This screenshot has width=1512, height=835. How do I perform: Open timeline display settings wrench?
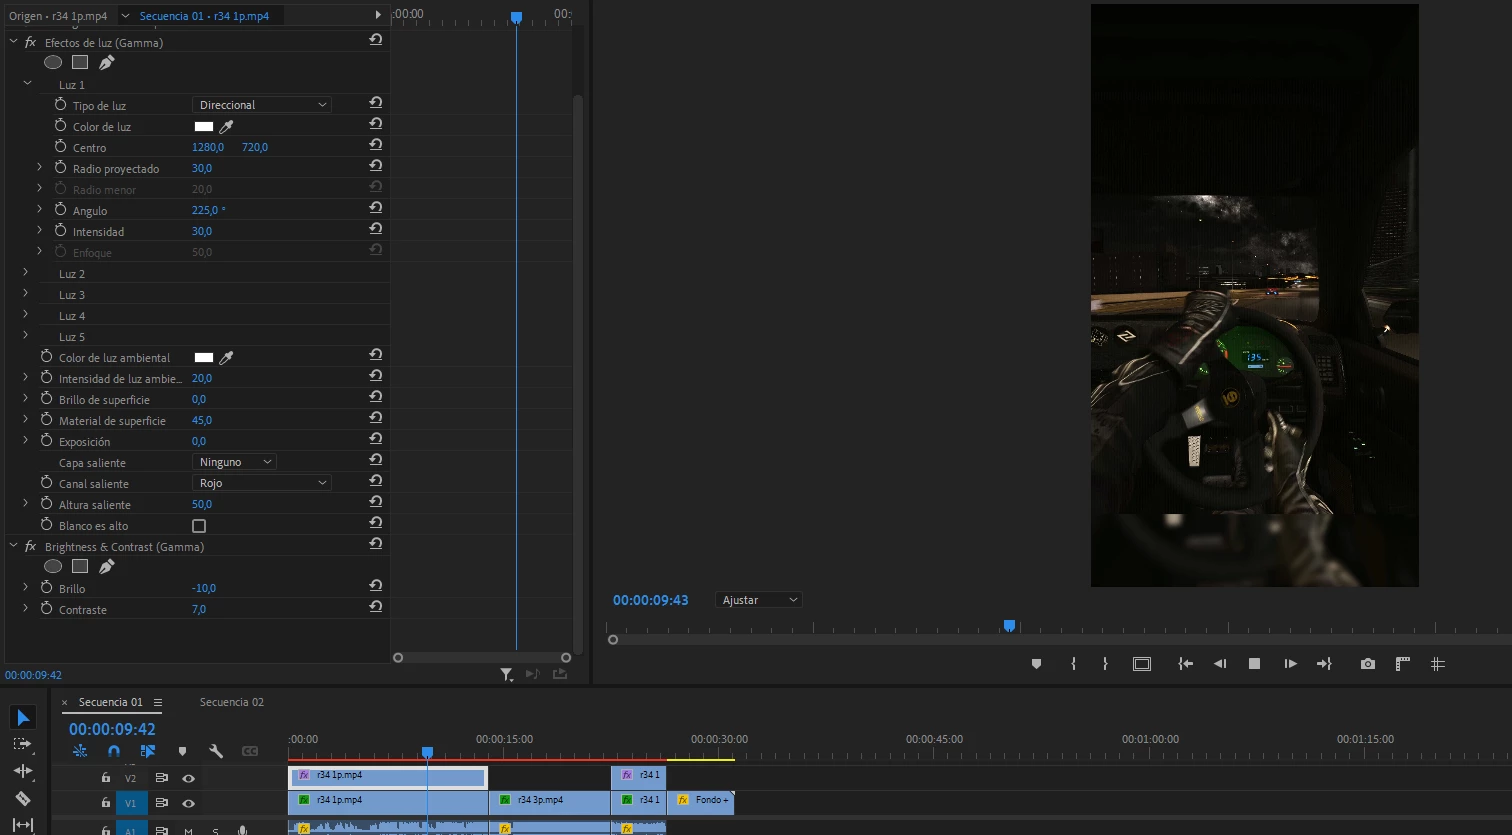(x=215, y=751)
